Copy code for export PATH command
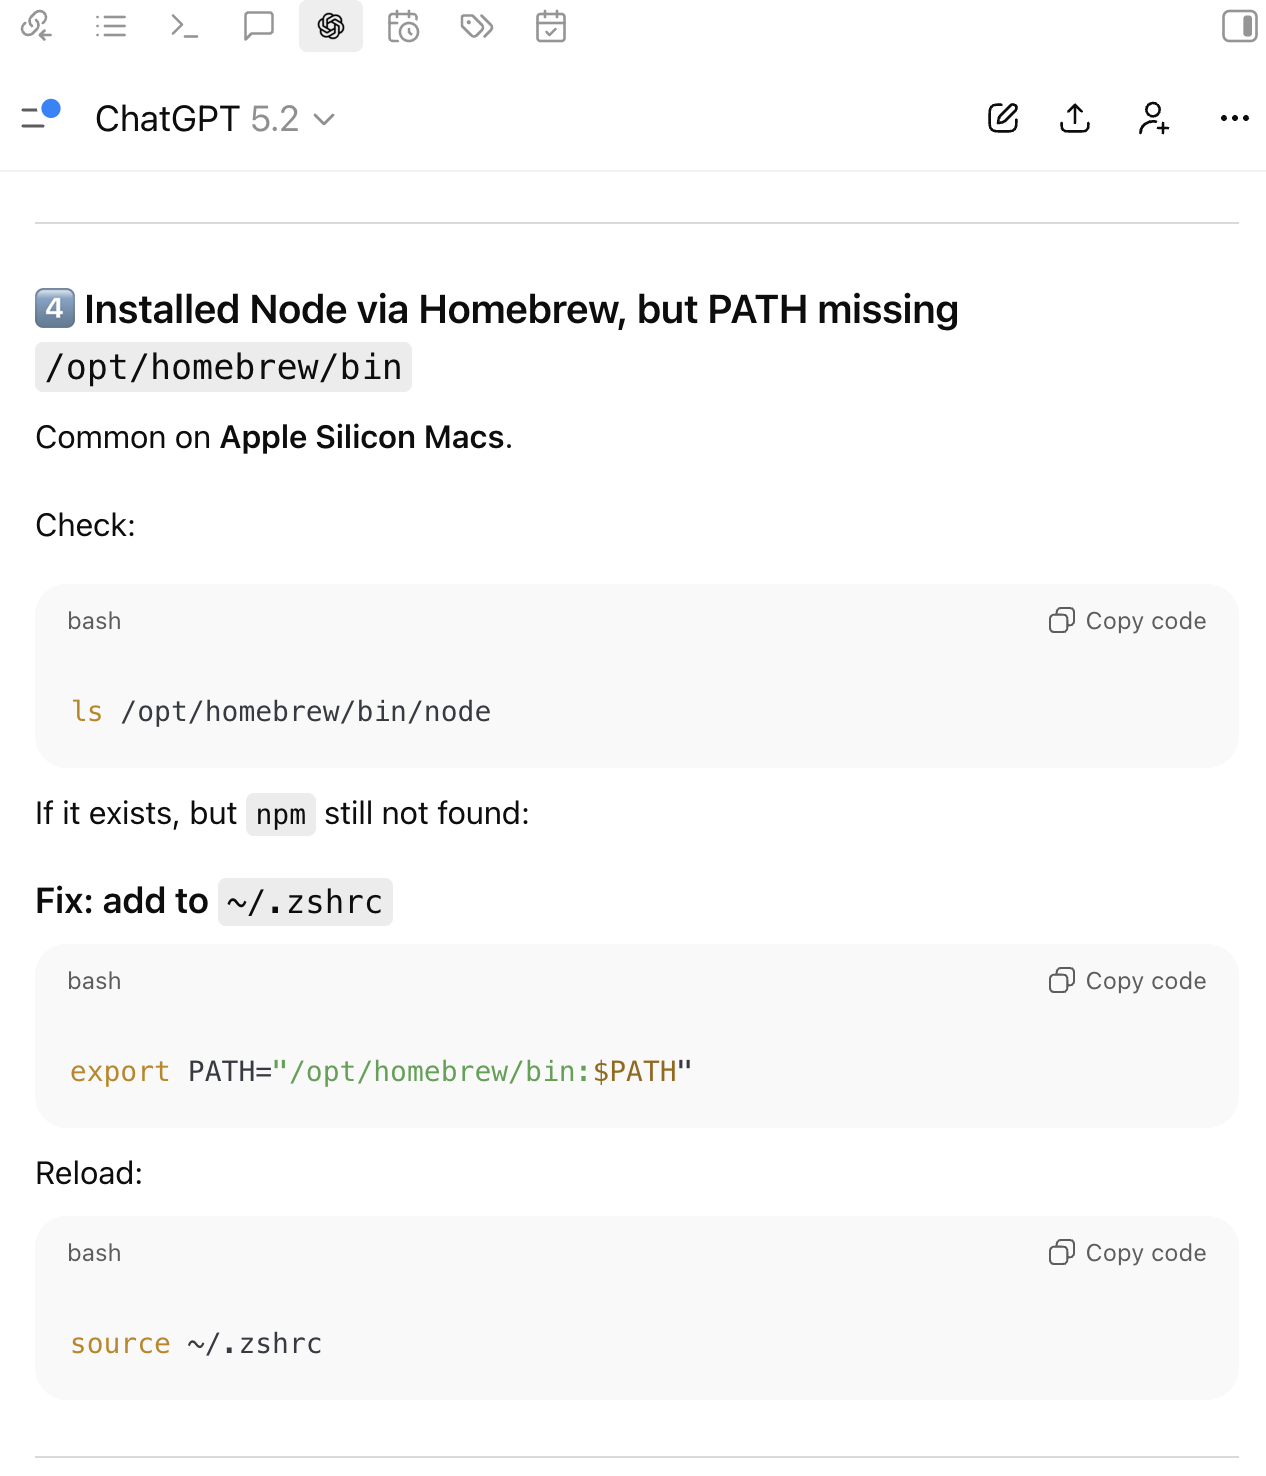Image resolution: width=1266 pixels, height=1476 pixels. pos(1128,981)
